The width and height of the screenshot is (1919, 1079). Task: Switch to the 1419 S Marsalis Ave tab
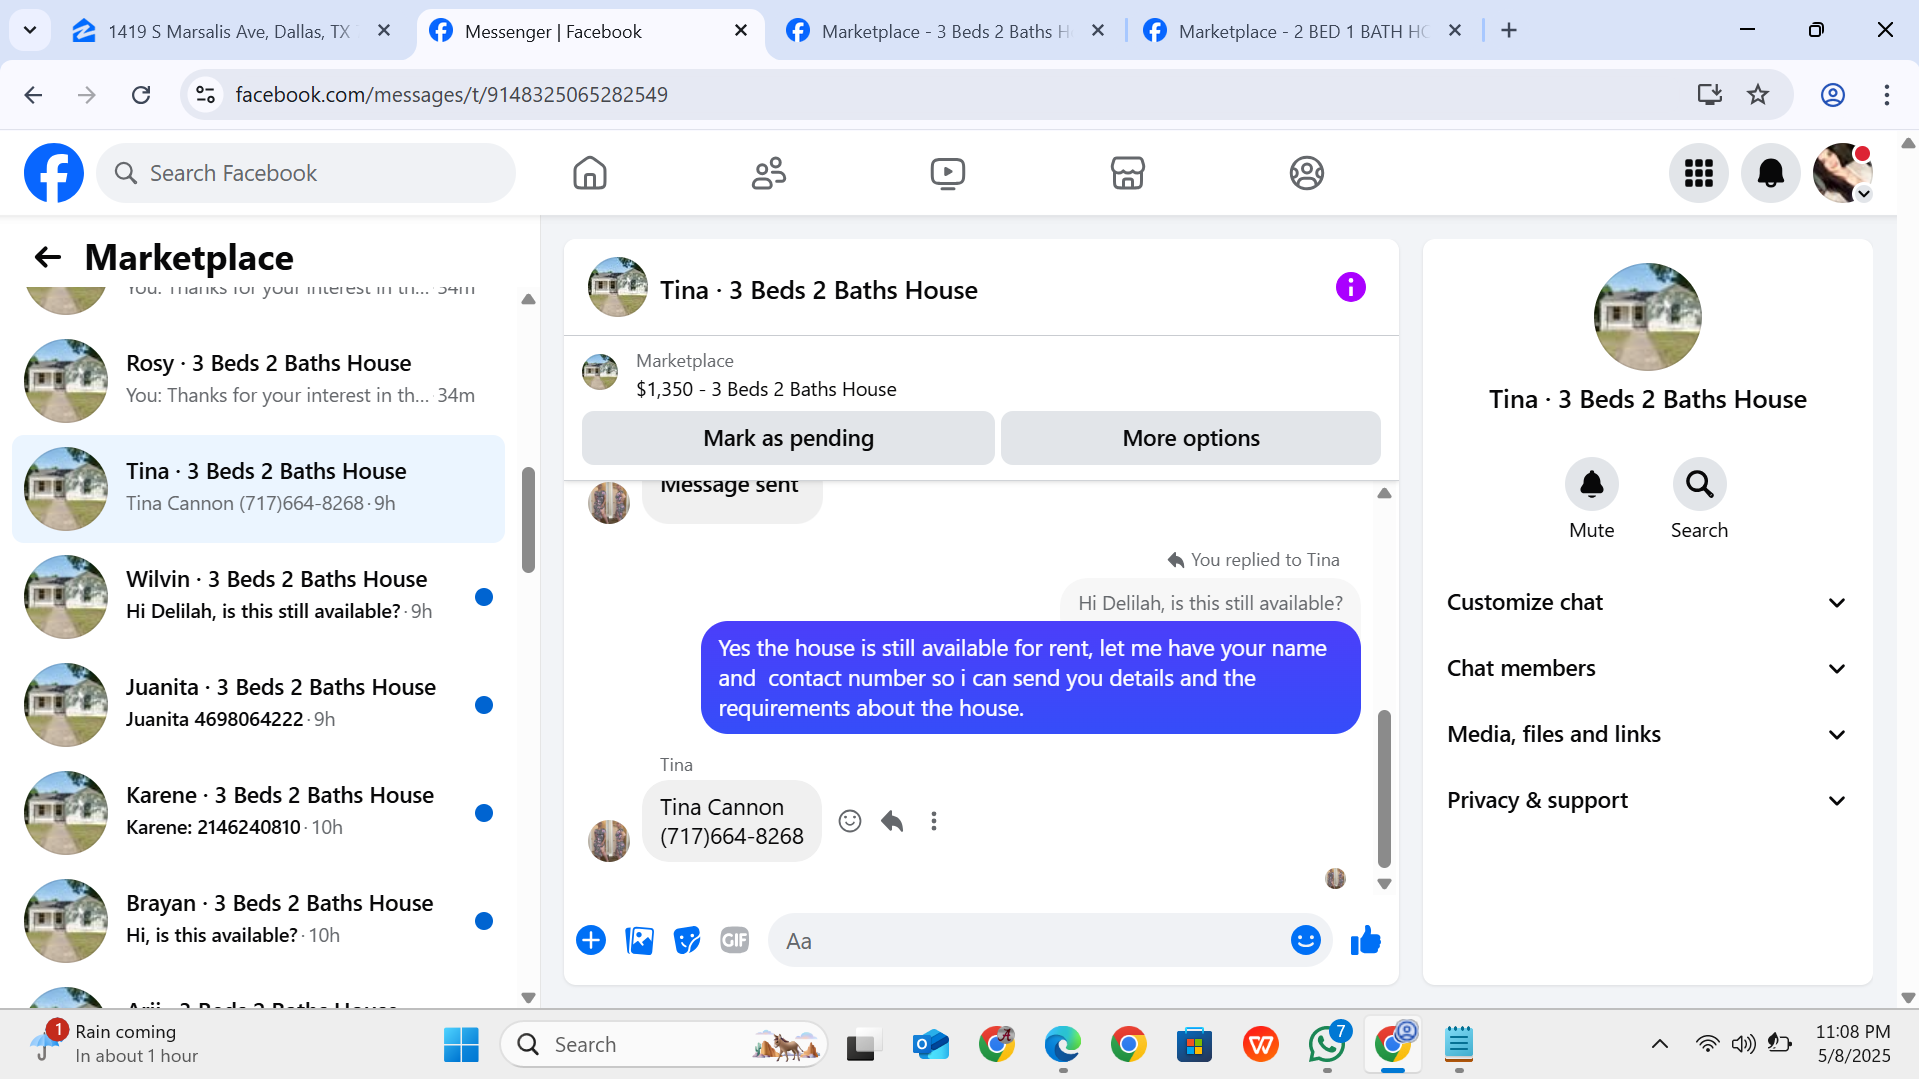[230, 31]
